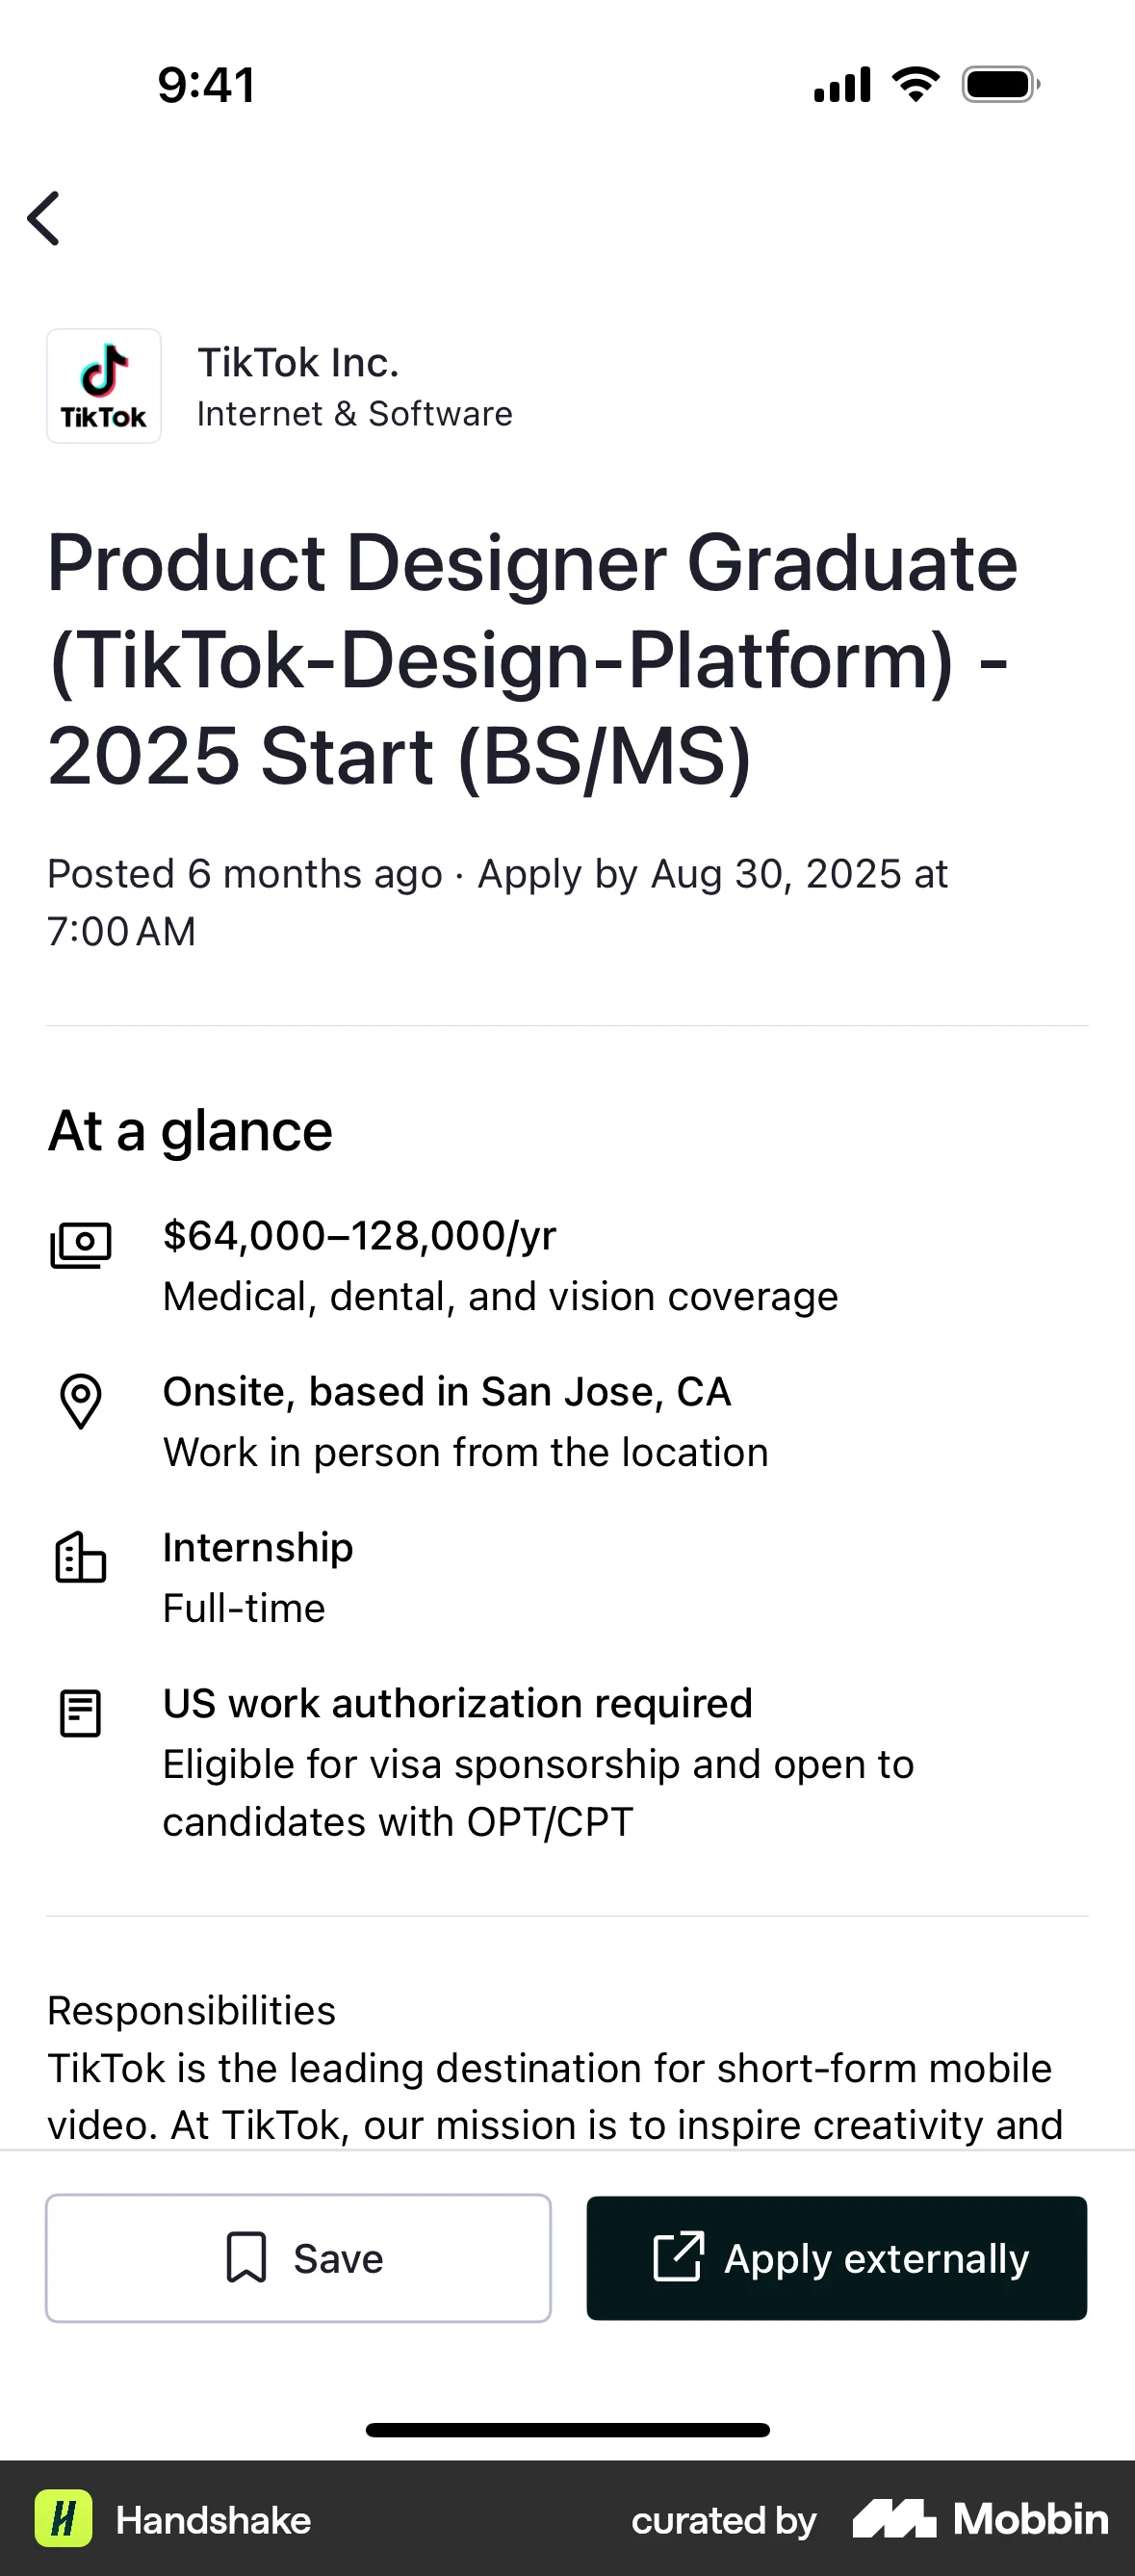This screenshot has width=1135, height=2576.
Task: Tap the Mobbin logo
Action: [x=980, y=2518]
